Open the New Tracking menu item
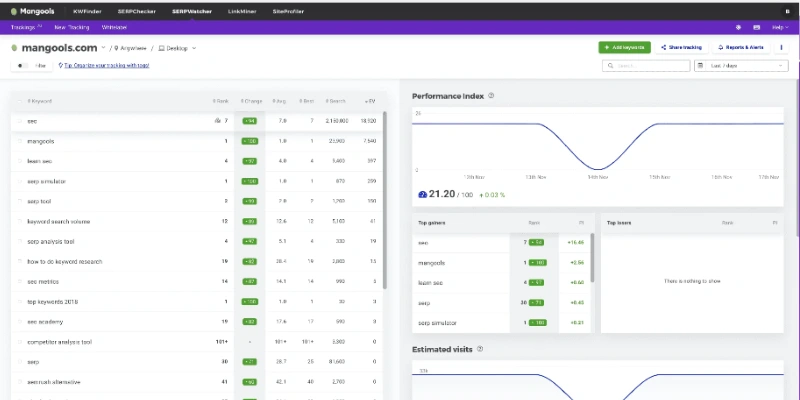 (x=72, y=27)
